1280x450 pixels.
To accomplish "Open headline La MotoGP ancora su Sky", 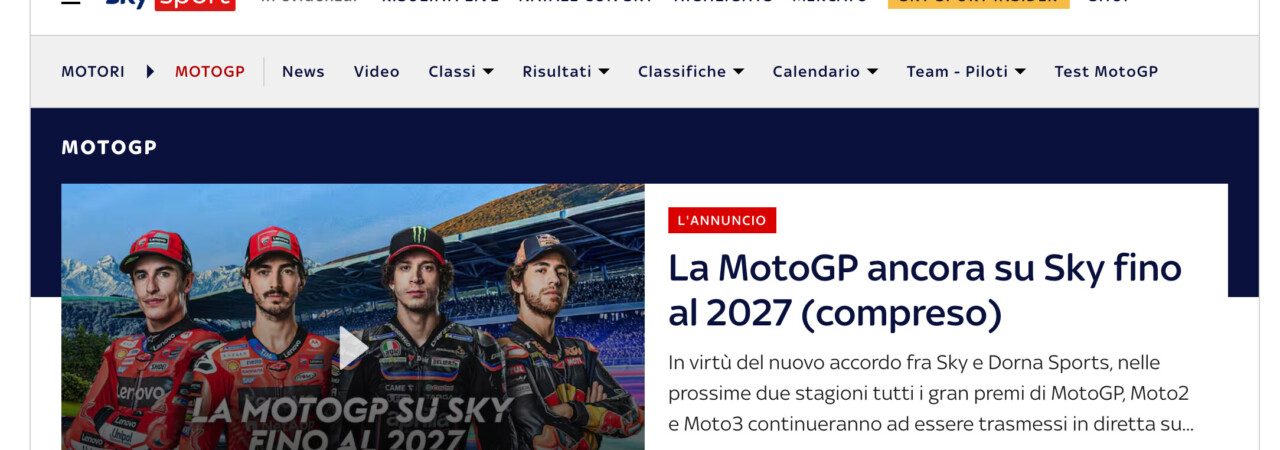I will (x=925, y=291).
